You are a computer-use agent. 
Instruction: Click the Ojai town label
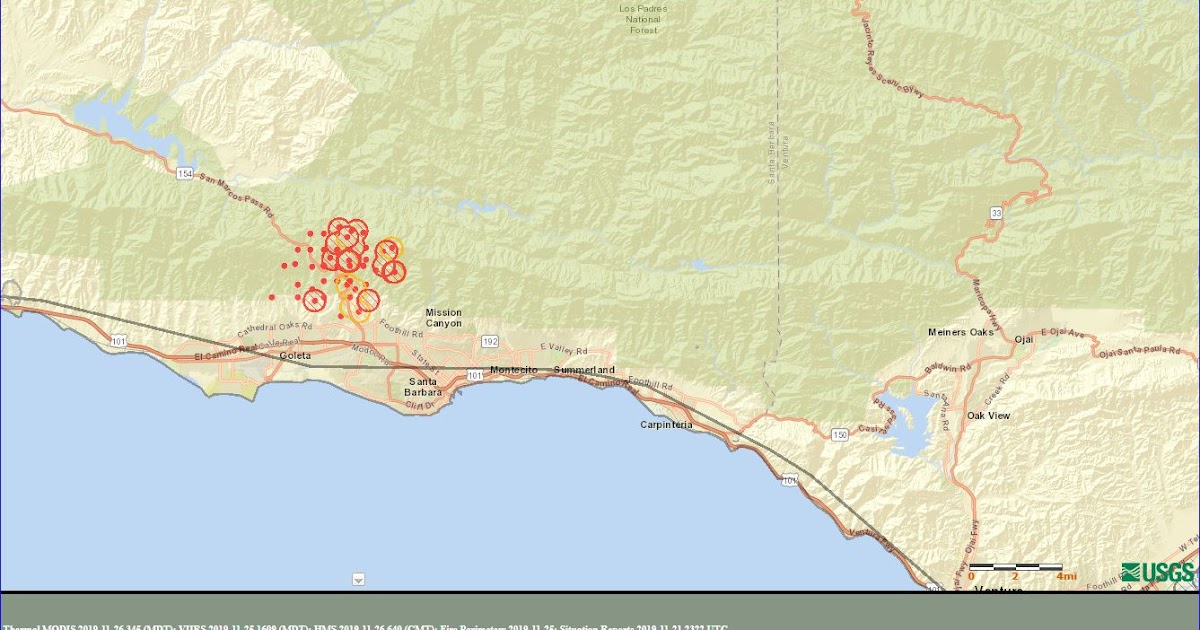pos(1022,338)
